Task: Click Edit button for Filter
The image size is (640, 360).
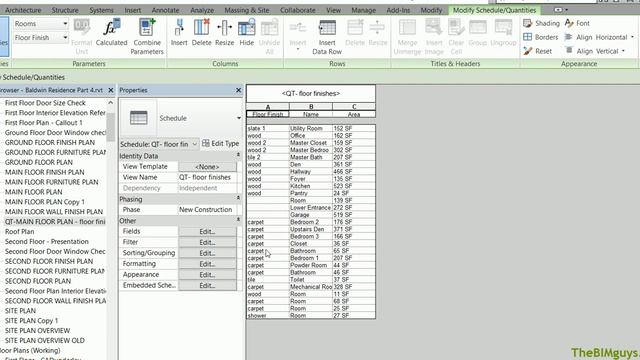Action: coord(207,242)
